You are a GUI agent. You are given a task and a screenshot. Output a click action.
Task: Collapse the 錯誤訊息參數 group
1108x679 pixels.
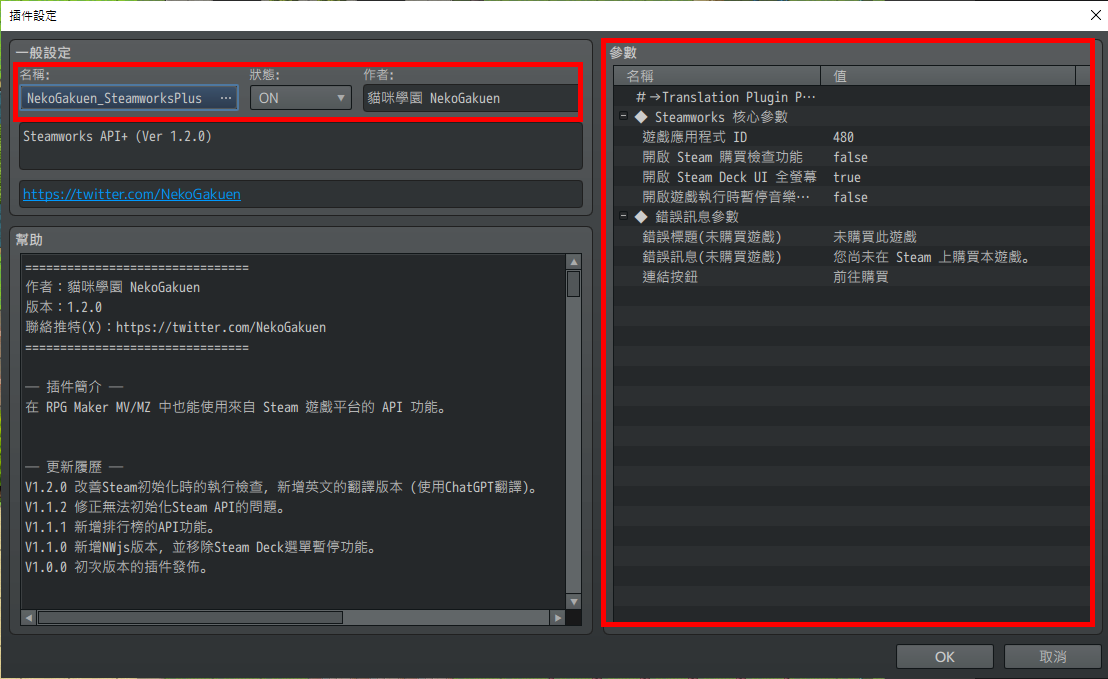(623, 216)
